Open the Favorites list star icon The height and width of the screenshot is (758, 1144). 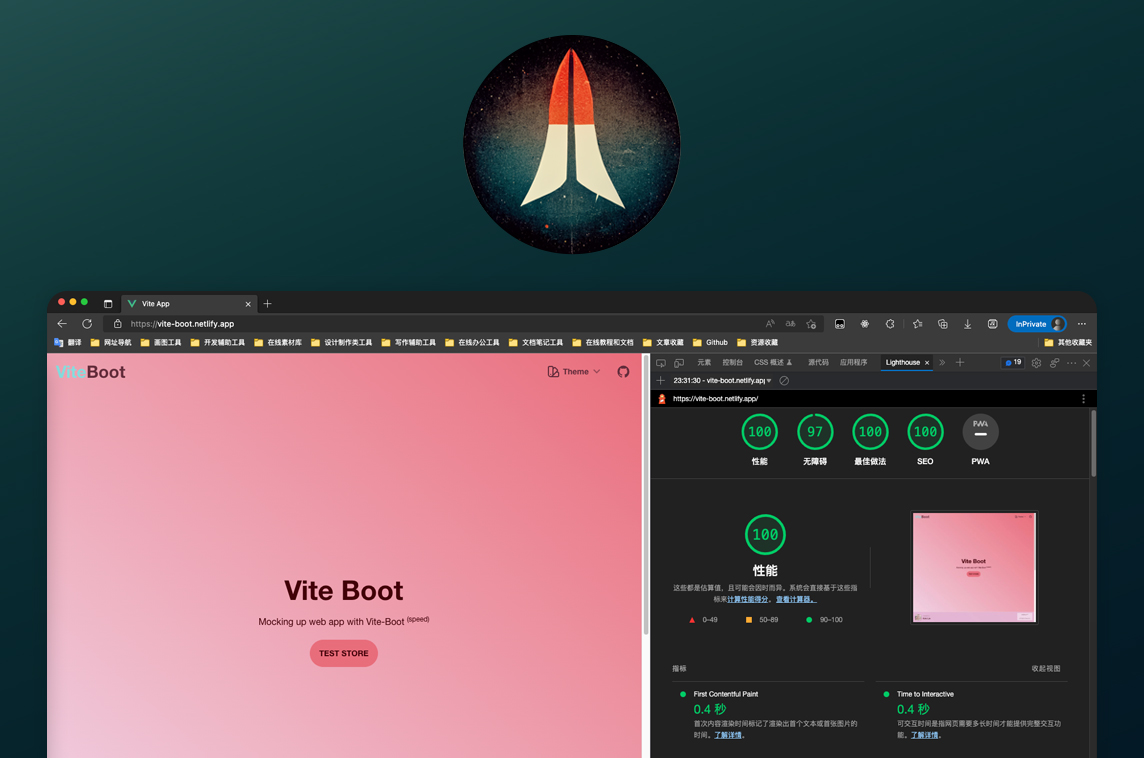(x=918, y=324)
